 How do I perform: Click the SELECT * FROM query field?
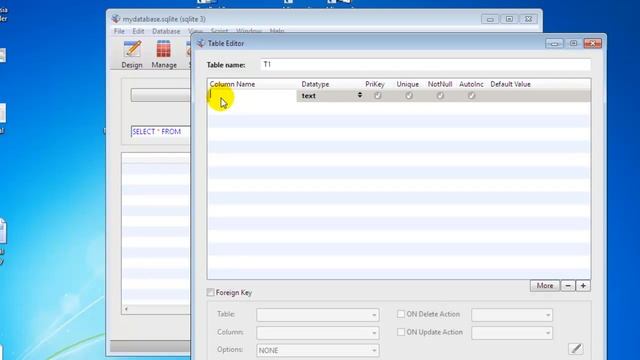(160, 131)
